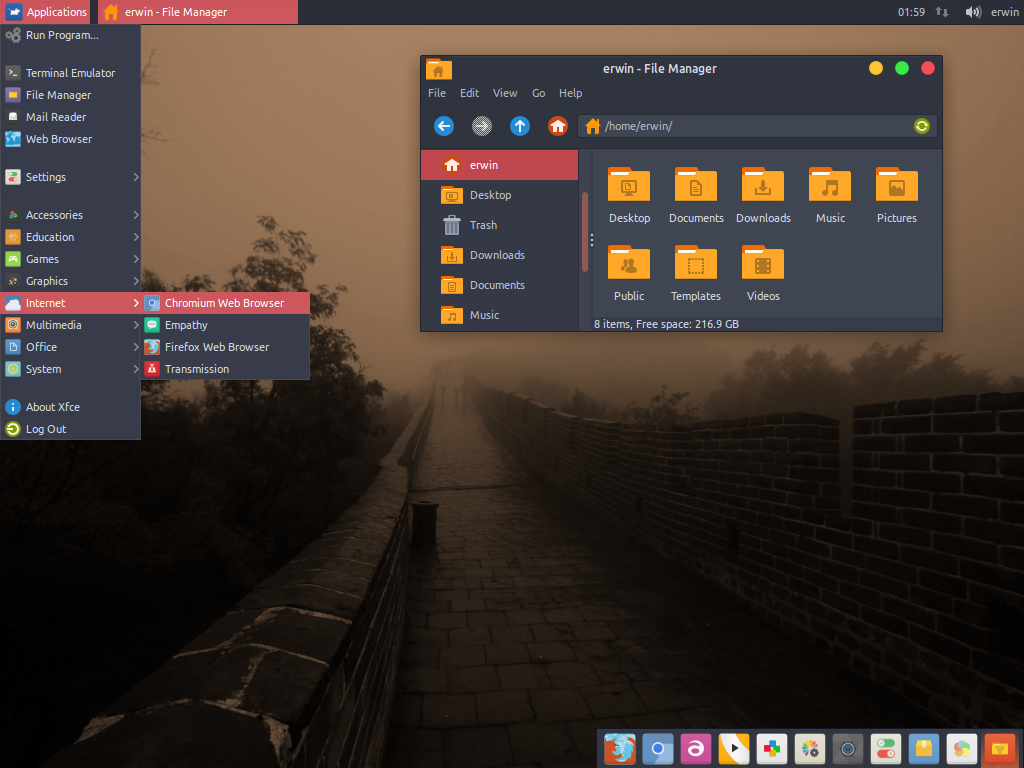The width and height of the screenshot is (1024, 768).
Task: Click the home folder toolbar icon
Action: pyautogui.click(x=558, y=126)
